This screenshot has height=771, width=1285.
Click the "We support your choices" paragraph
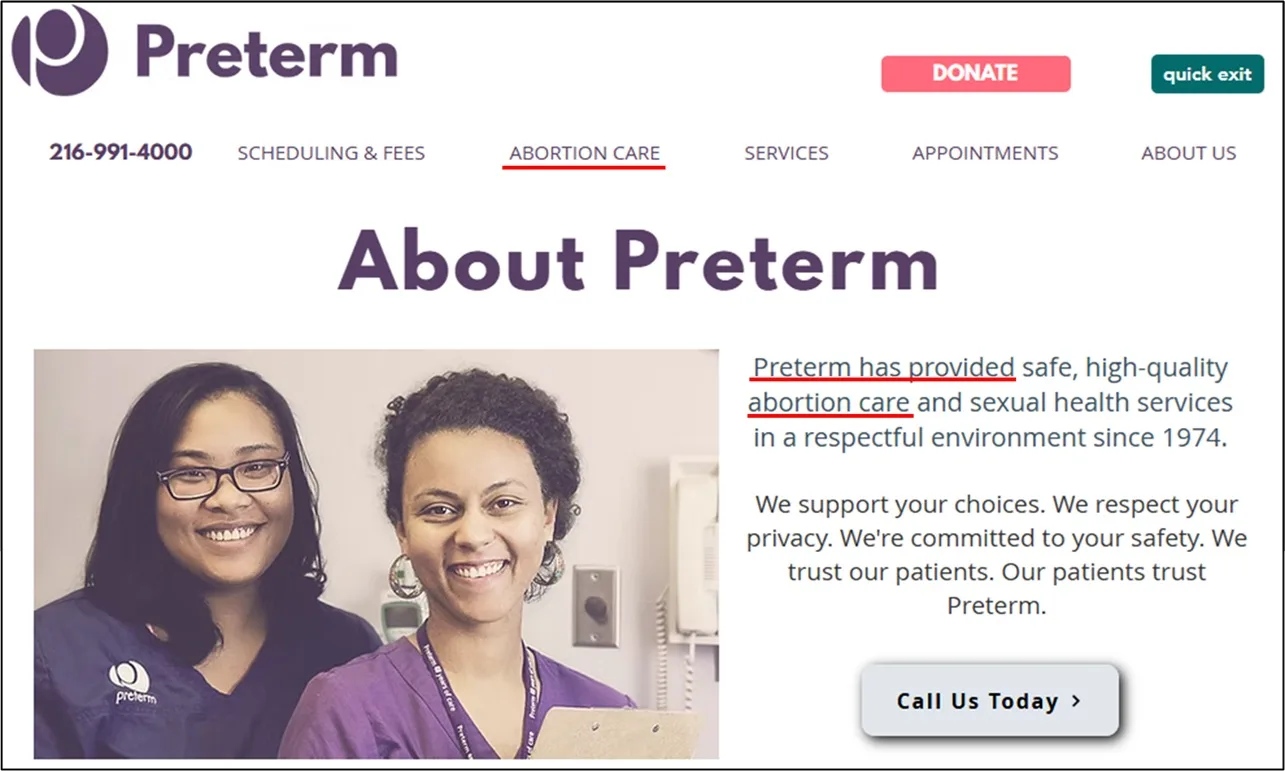coord(996,554)
